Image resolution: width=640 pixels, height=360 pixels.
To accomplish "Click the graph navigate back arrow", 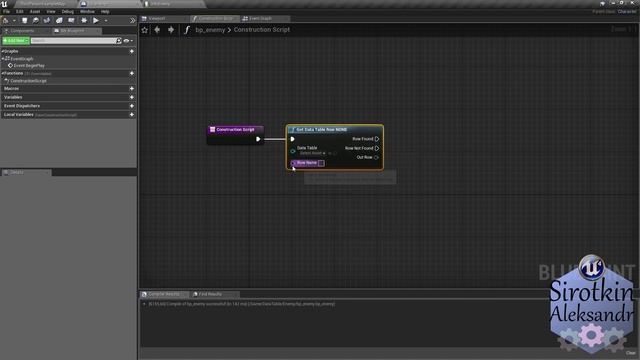I will (x=157, y=30).
